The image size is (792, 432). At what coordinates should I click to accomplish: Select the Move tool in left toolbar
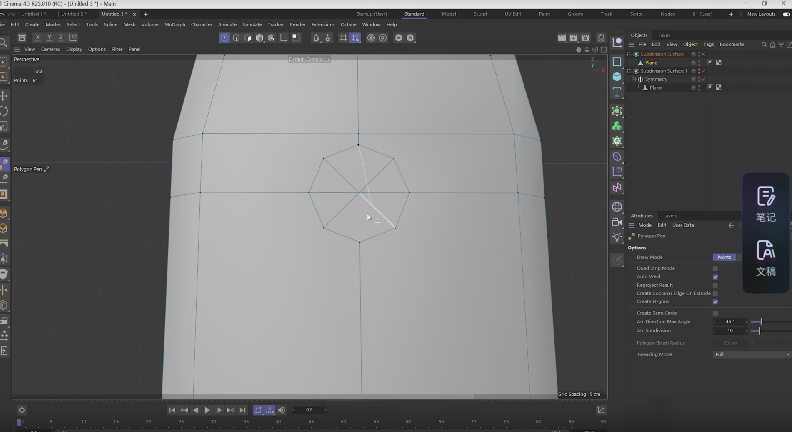pos(5,96)
